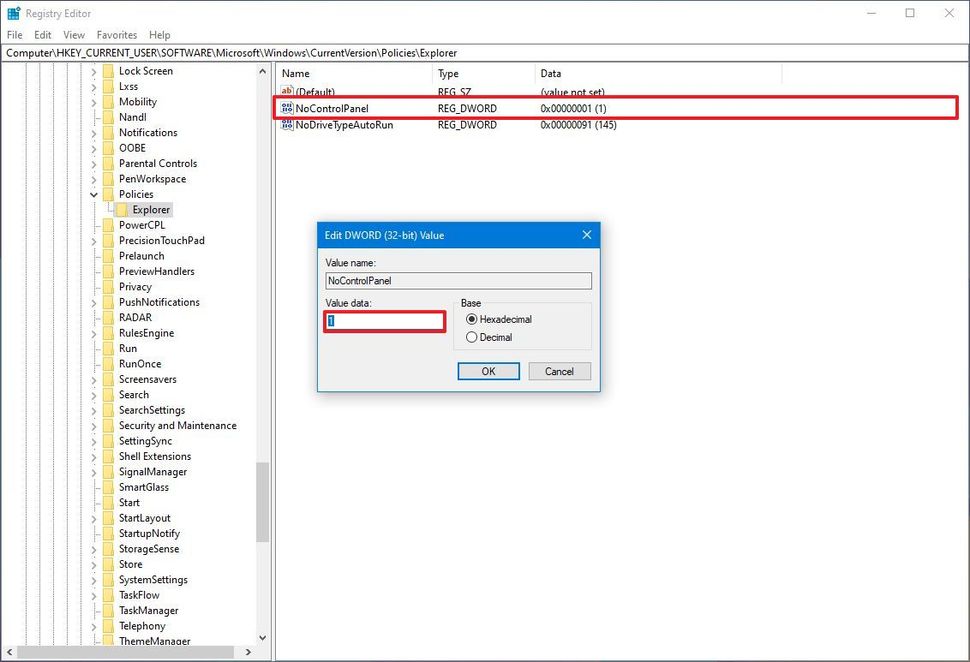Collapse the Policies tree node
This screenshot has width=970, height=662.
pos(96,194)
